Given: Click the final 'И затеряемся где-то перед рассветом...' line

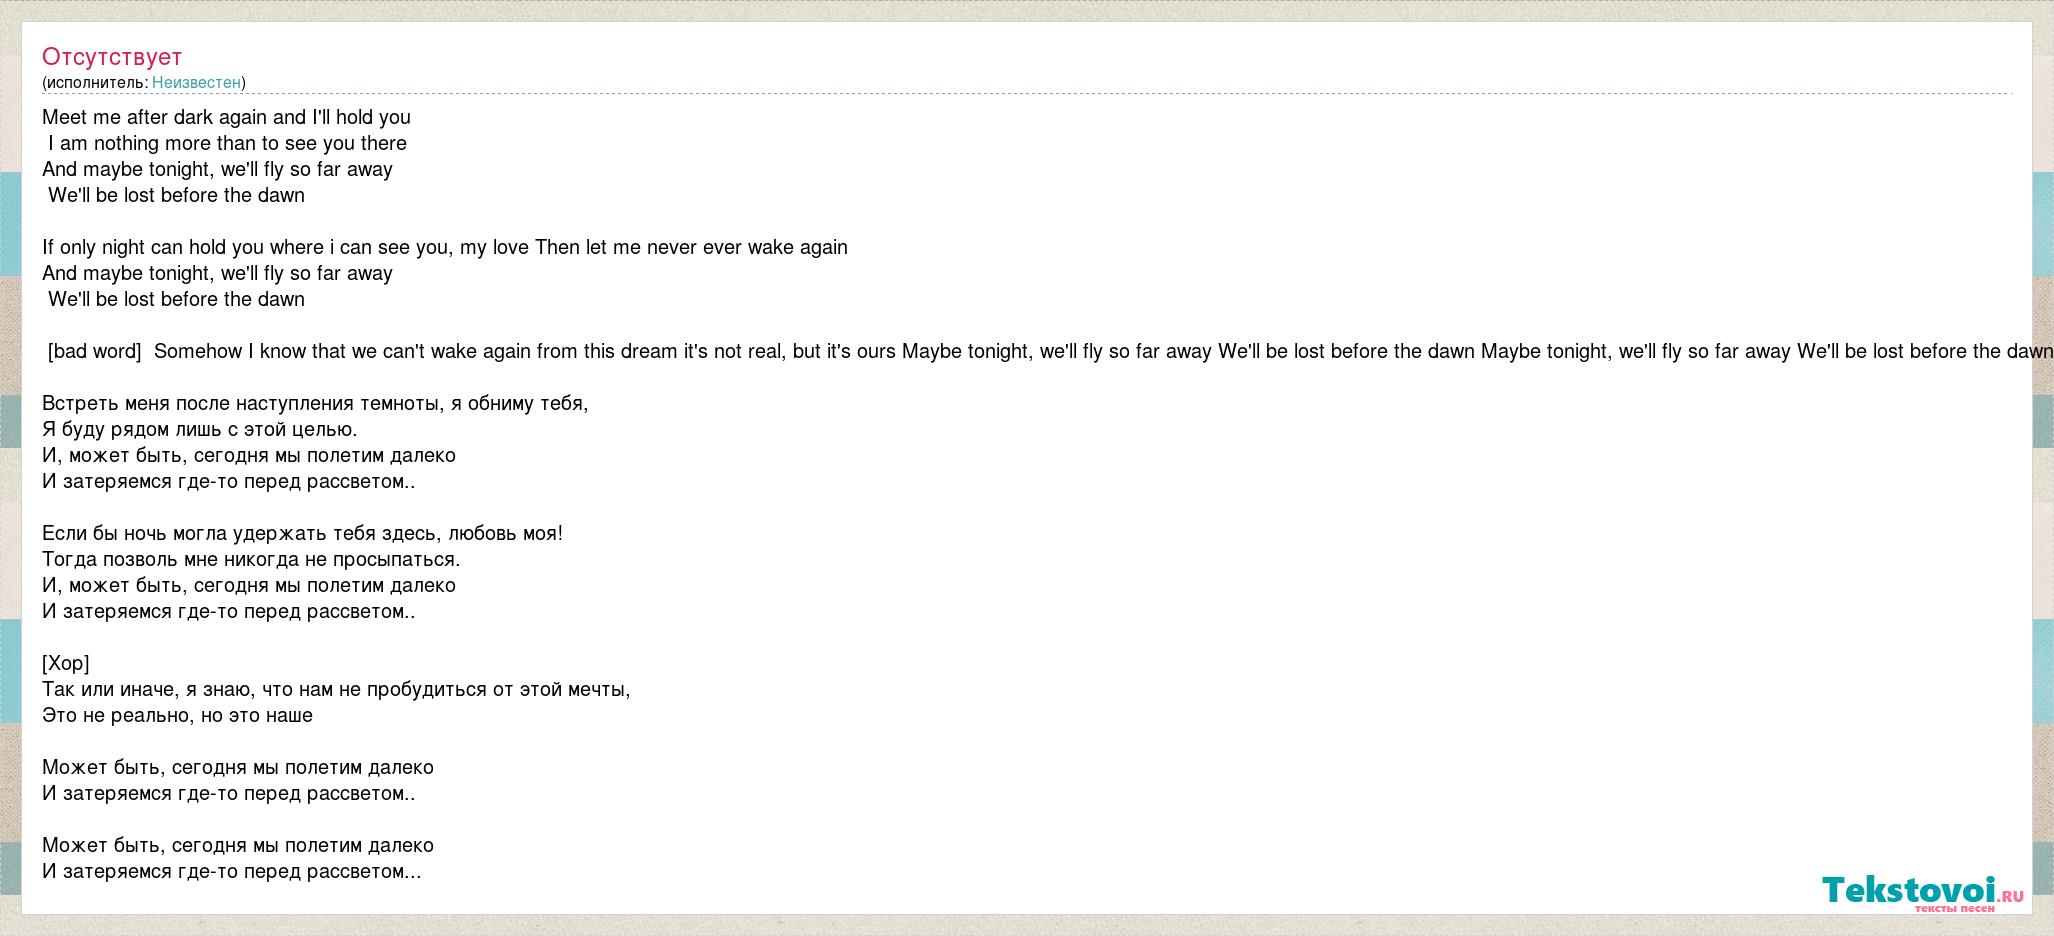Looking at the screenshot, I should point(232,872).
